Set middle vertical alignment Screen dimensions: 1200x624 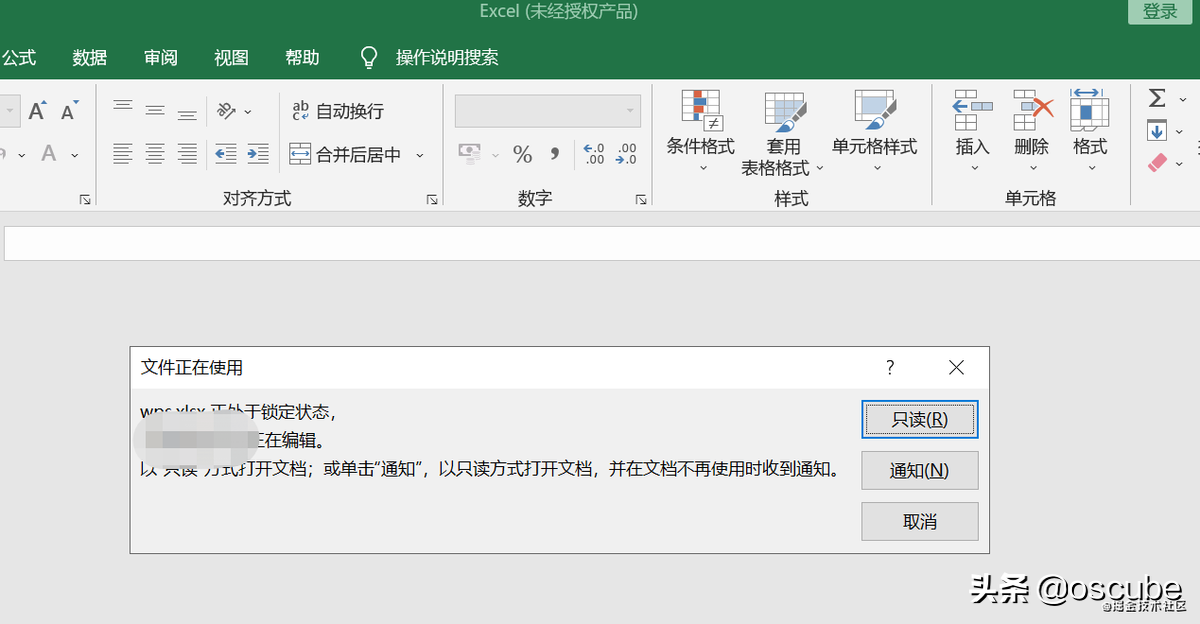pyautogui.click(x=155, y=110)
